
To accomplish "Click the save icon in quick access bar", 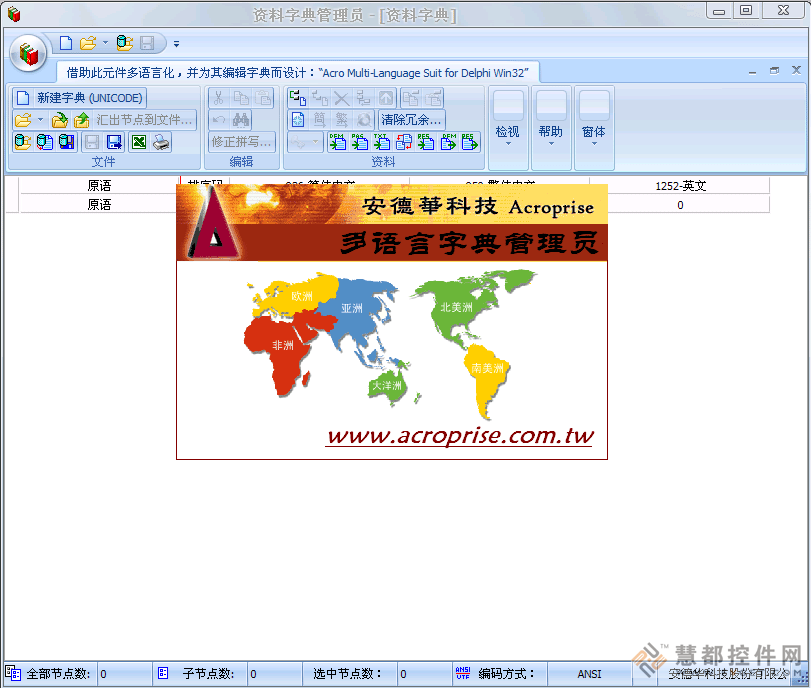I will [x=147, y=43].
